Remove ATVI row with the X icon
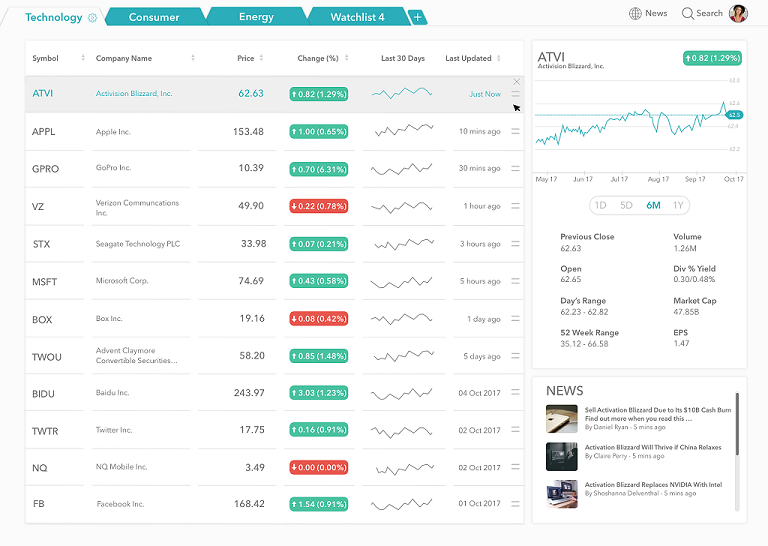768x546 pixels. 516,81
